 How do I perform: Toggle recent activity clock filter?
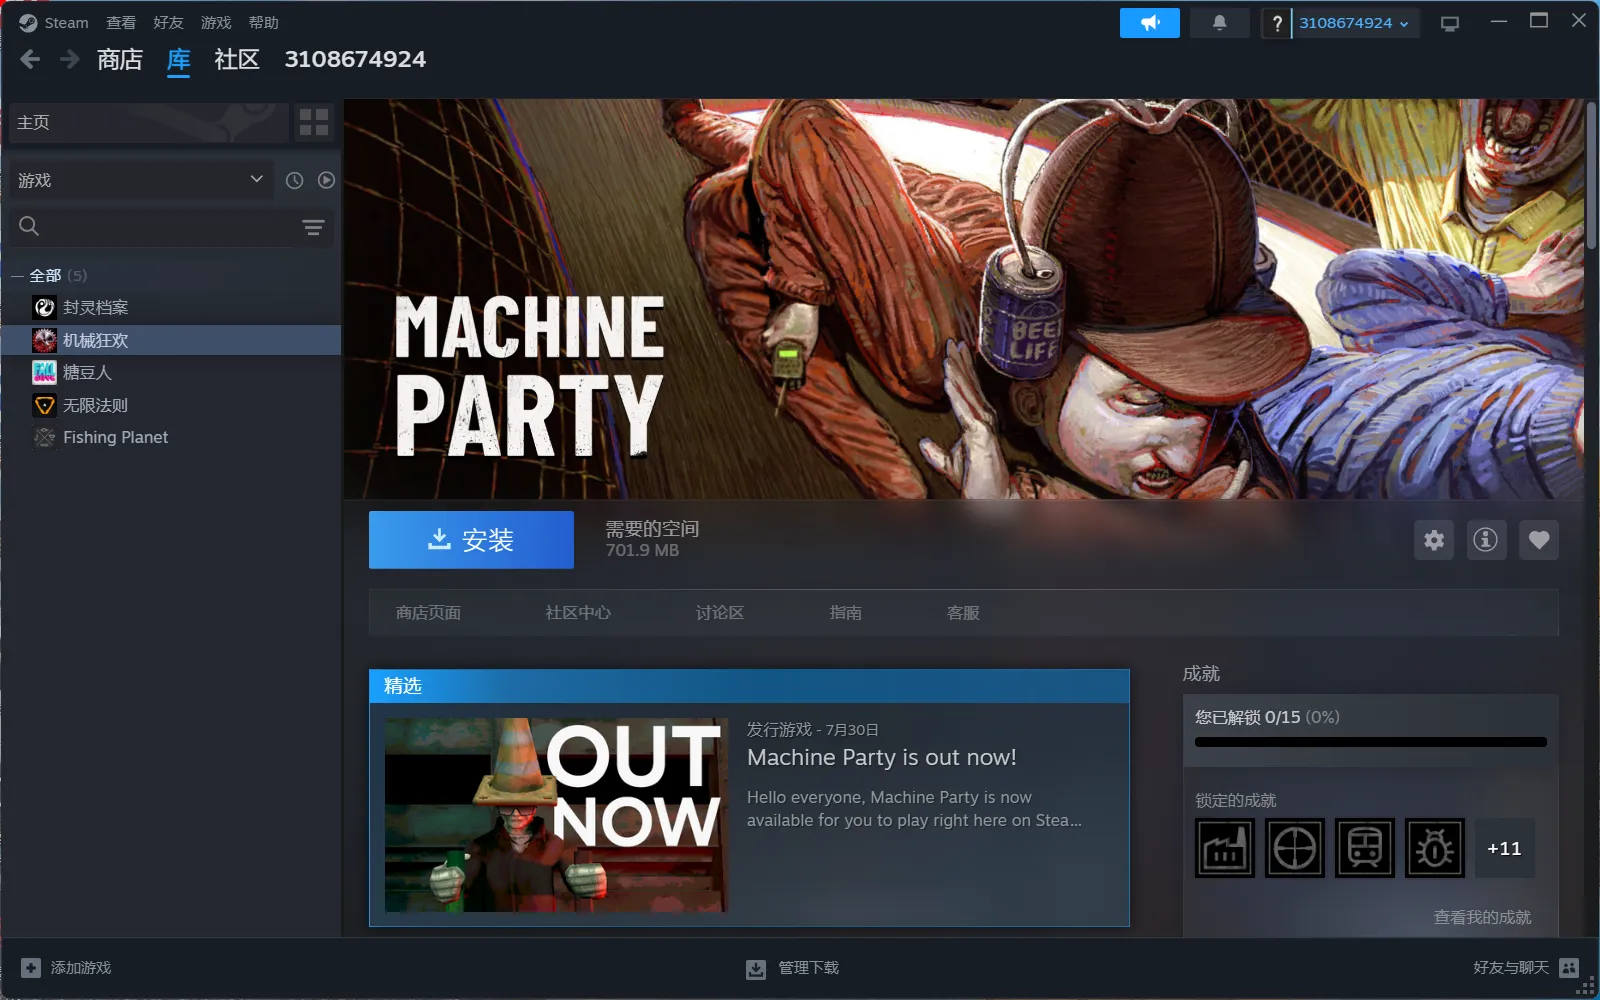click(x=294, y=180)
